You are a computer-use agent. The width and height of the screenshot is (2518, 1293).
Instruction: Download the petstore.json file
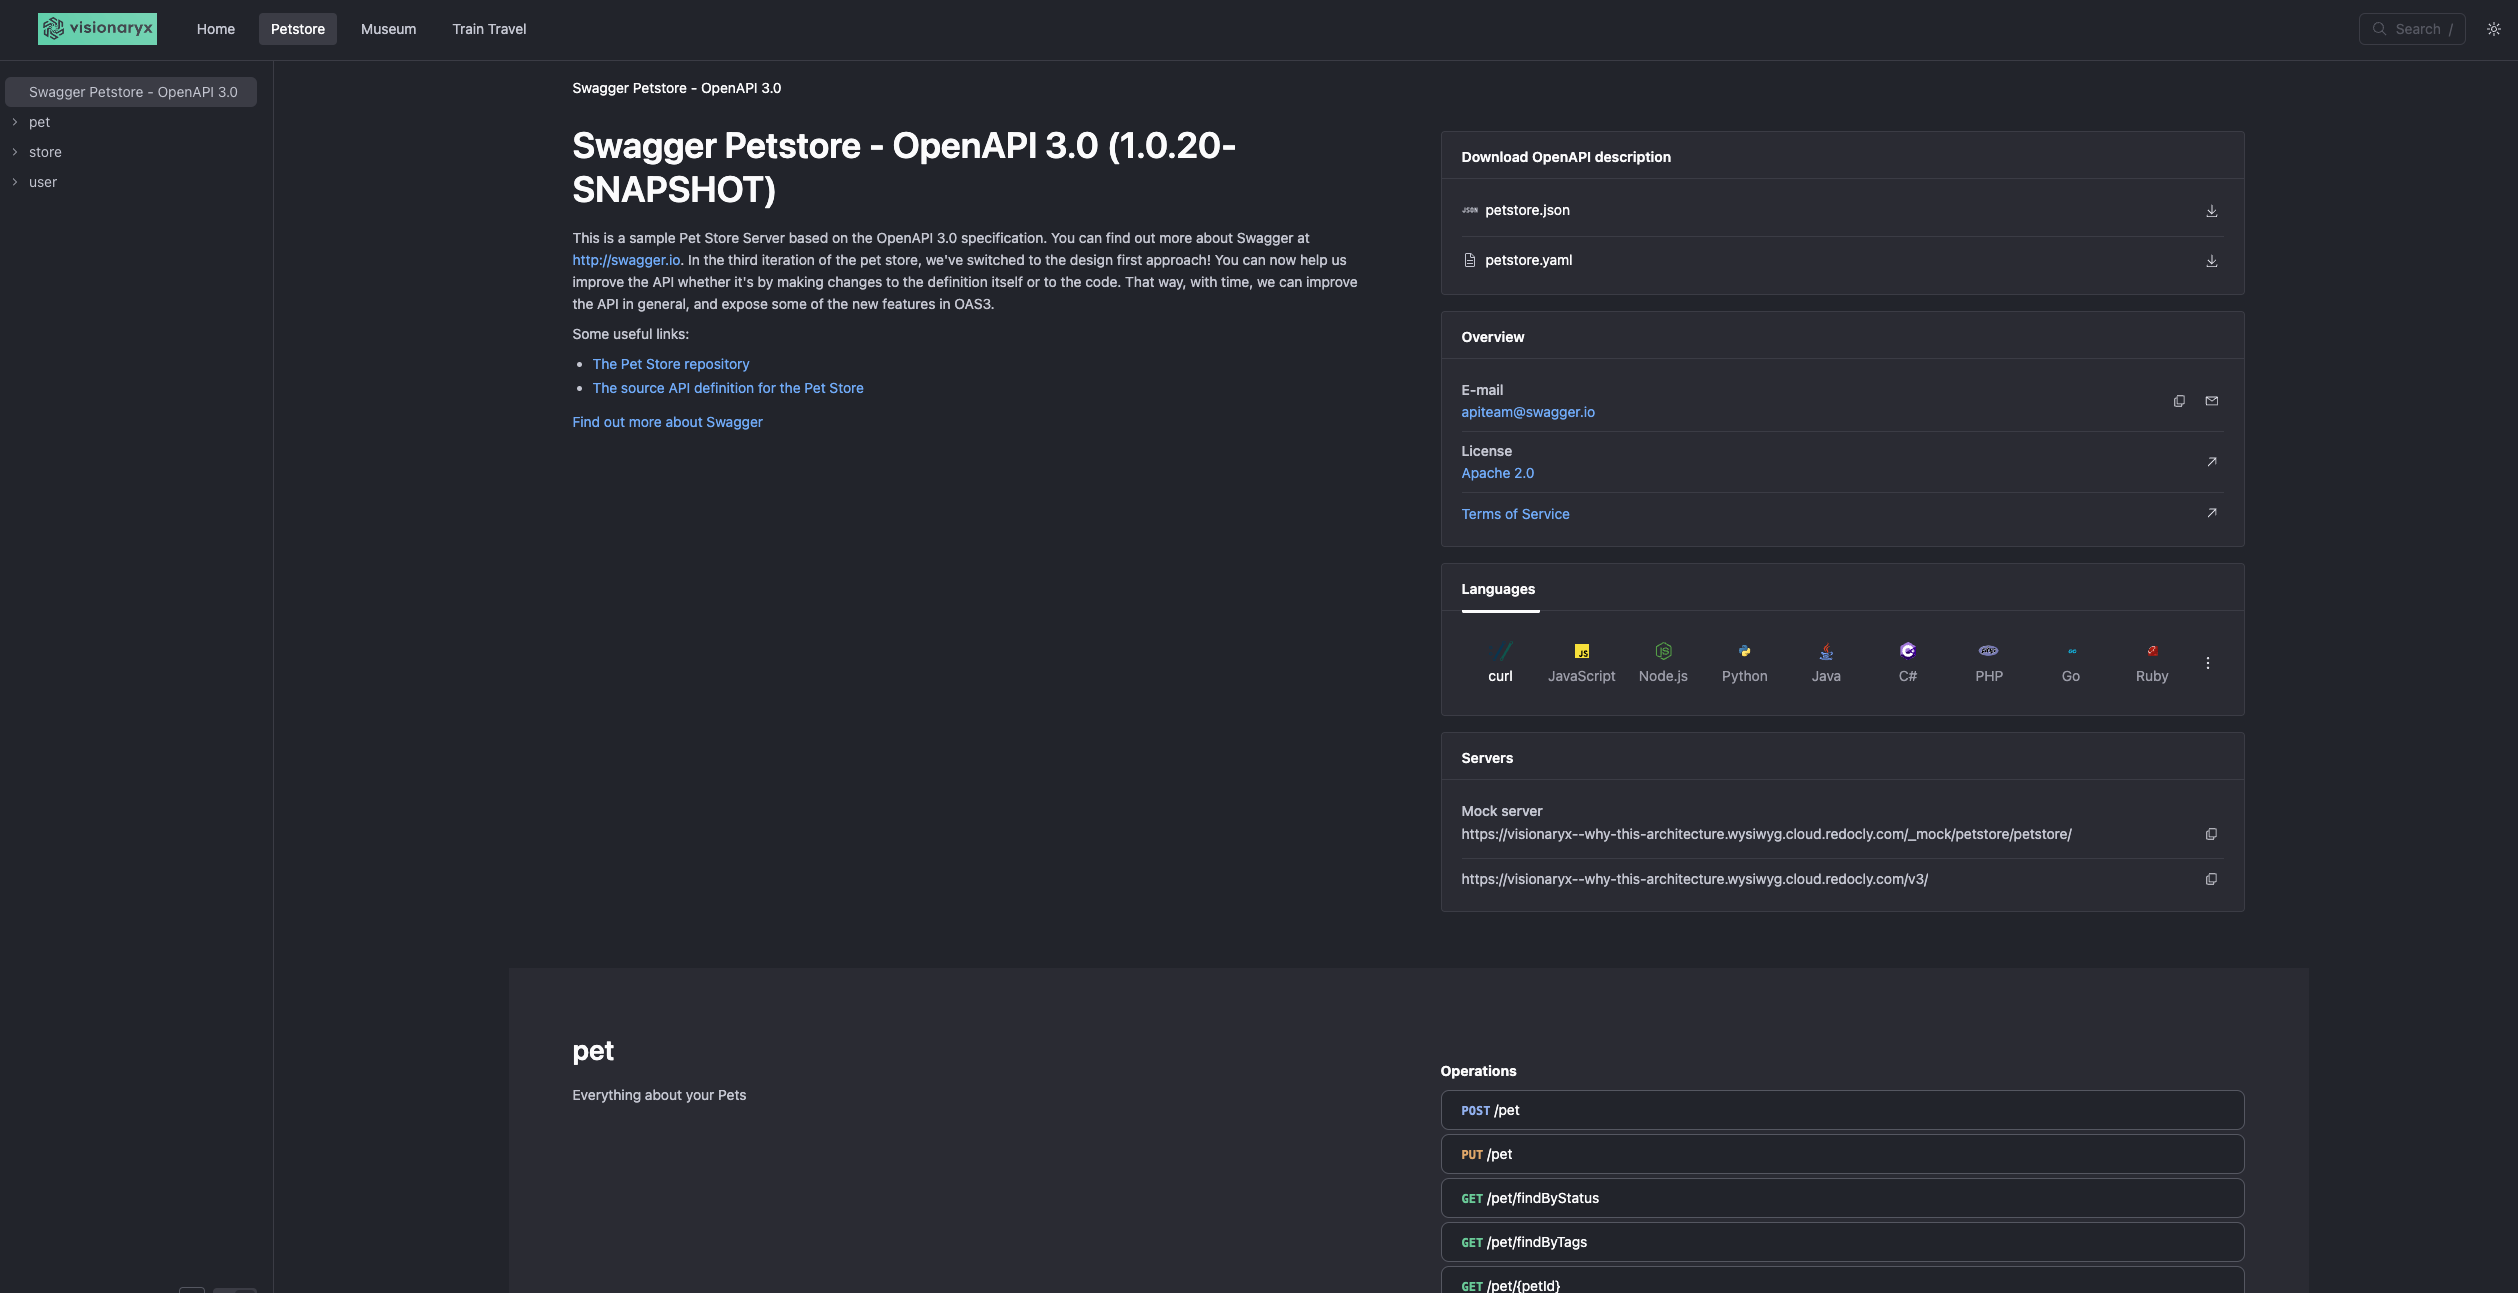(2211, 211)
